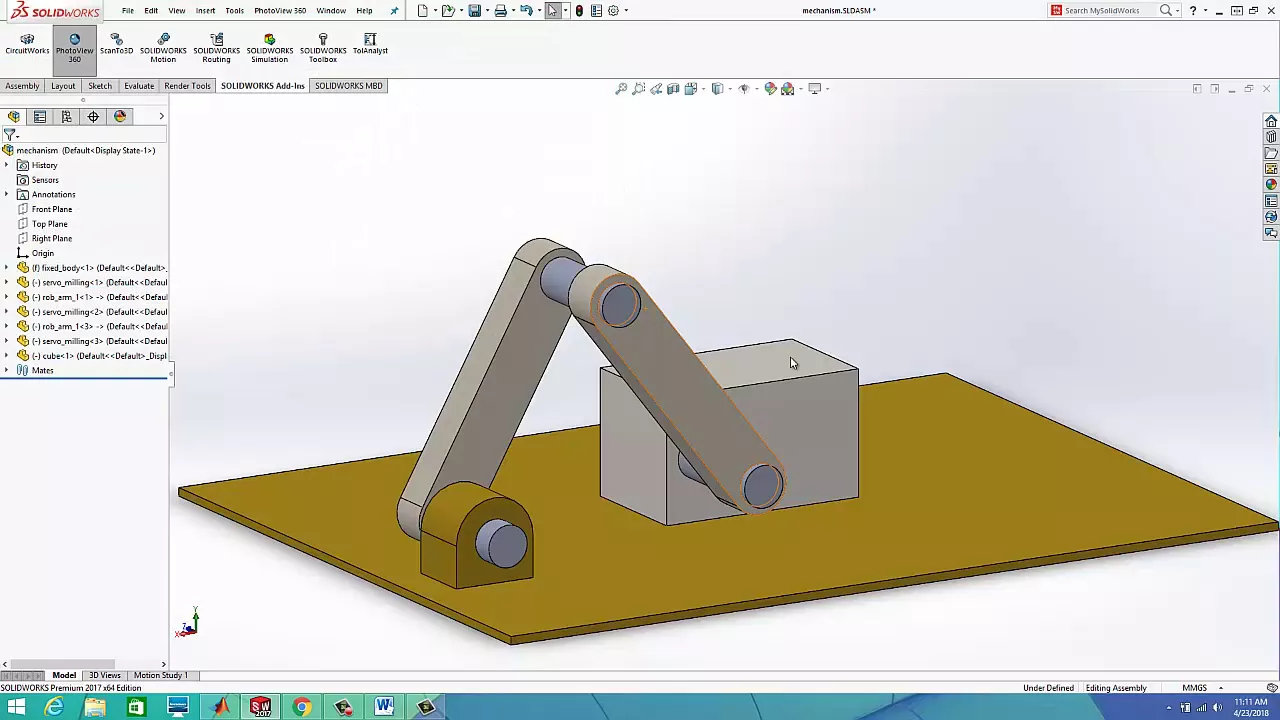Open the Options gear icon
This screenshot has height=720, width=1280.
[x=613, y=10]
